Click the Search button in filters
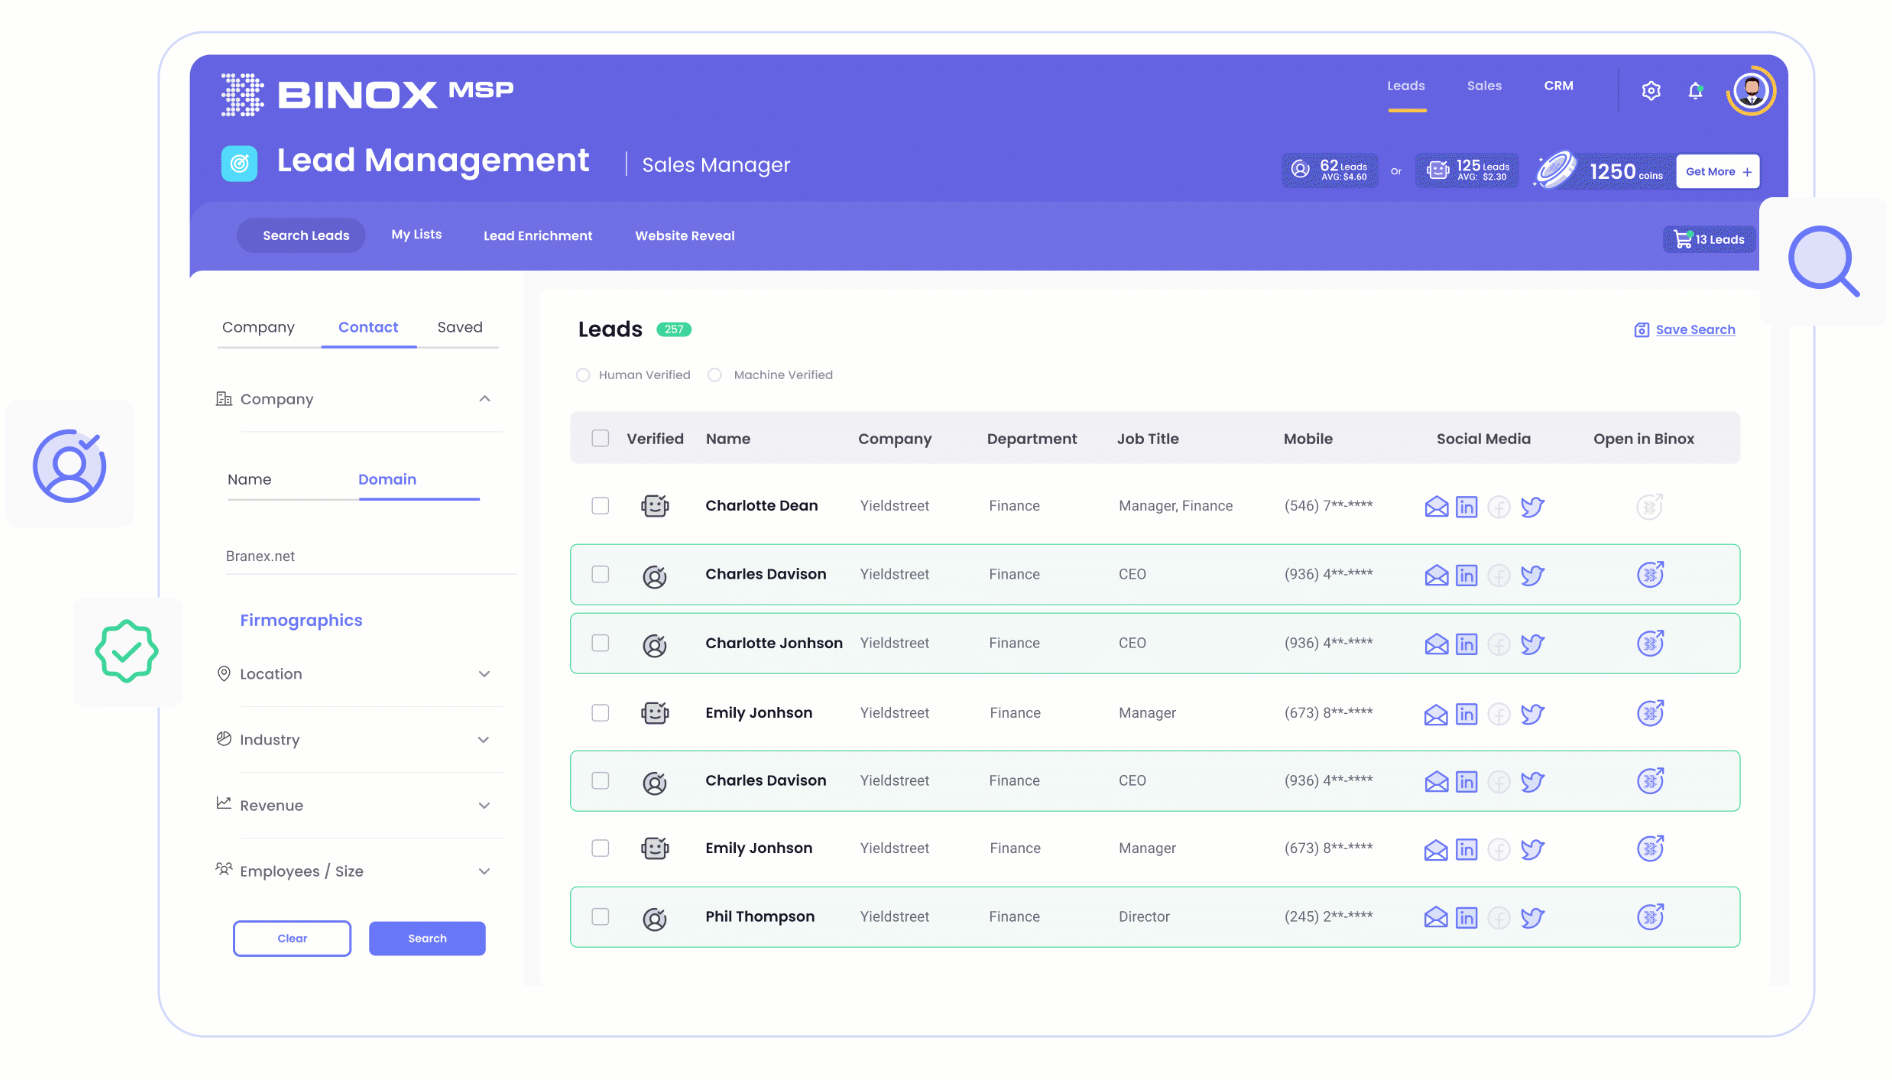Screen dimensions: 1892x1080 coord(427,938)
